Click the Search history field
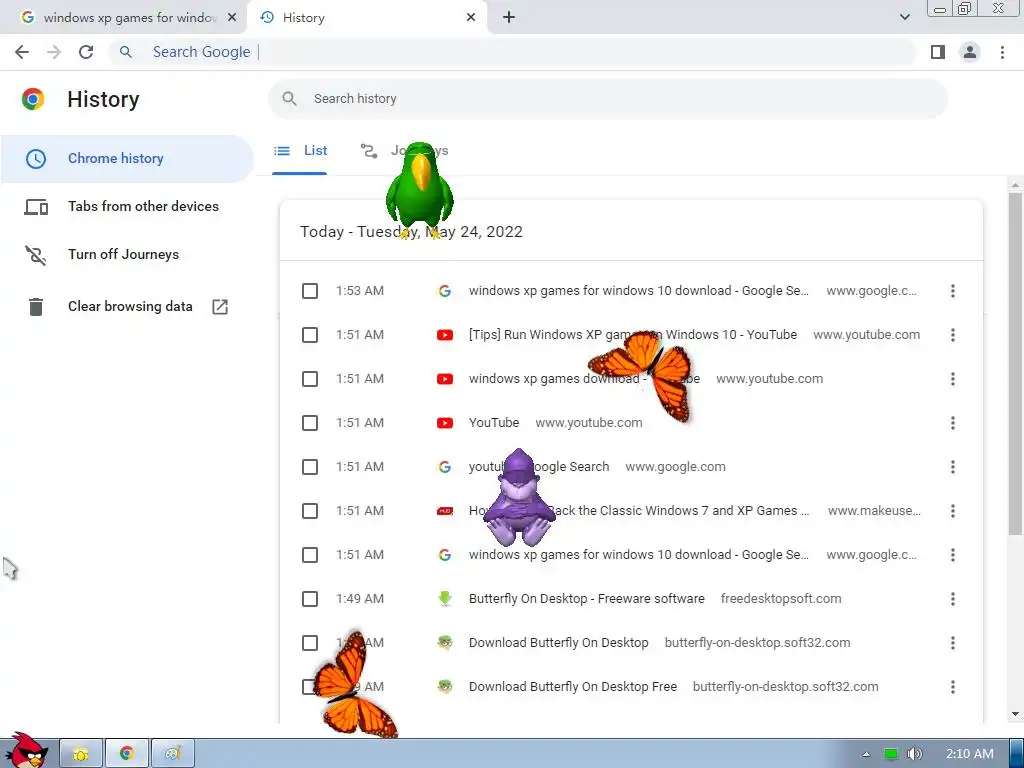Viewport: 1024px width, 768px height. pyautogui.click(x=607, y=99)
